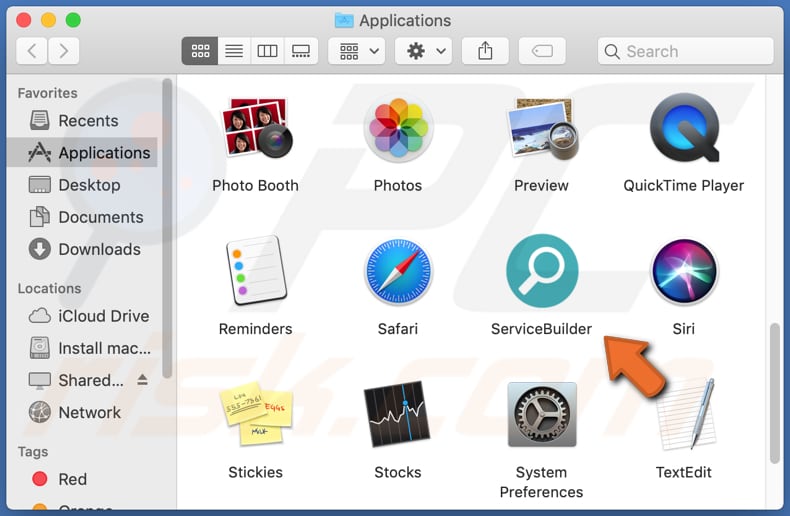Viewport: 790px width, 516px height.
Task: Switch to column view
Action: [x=267, y=51]
